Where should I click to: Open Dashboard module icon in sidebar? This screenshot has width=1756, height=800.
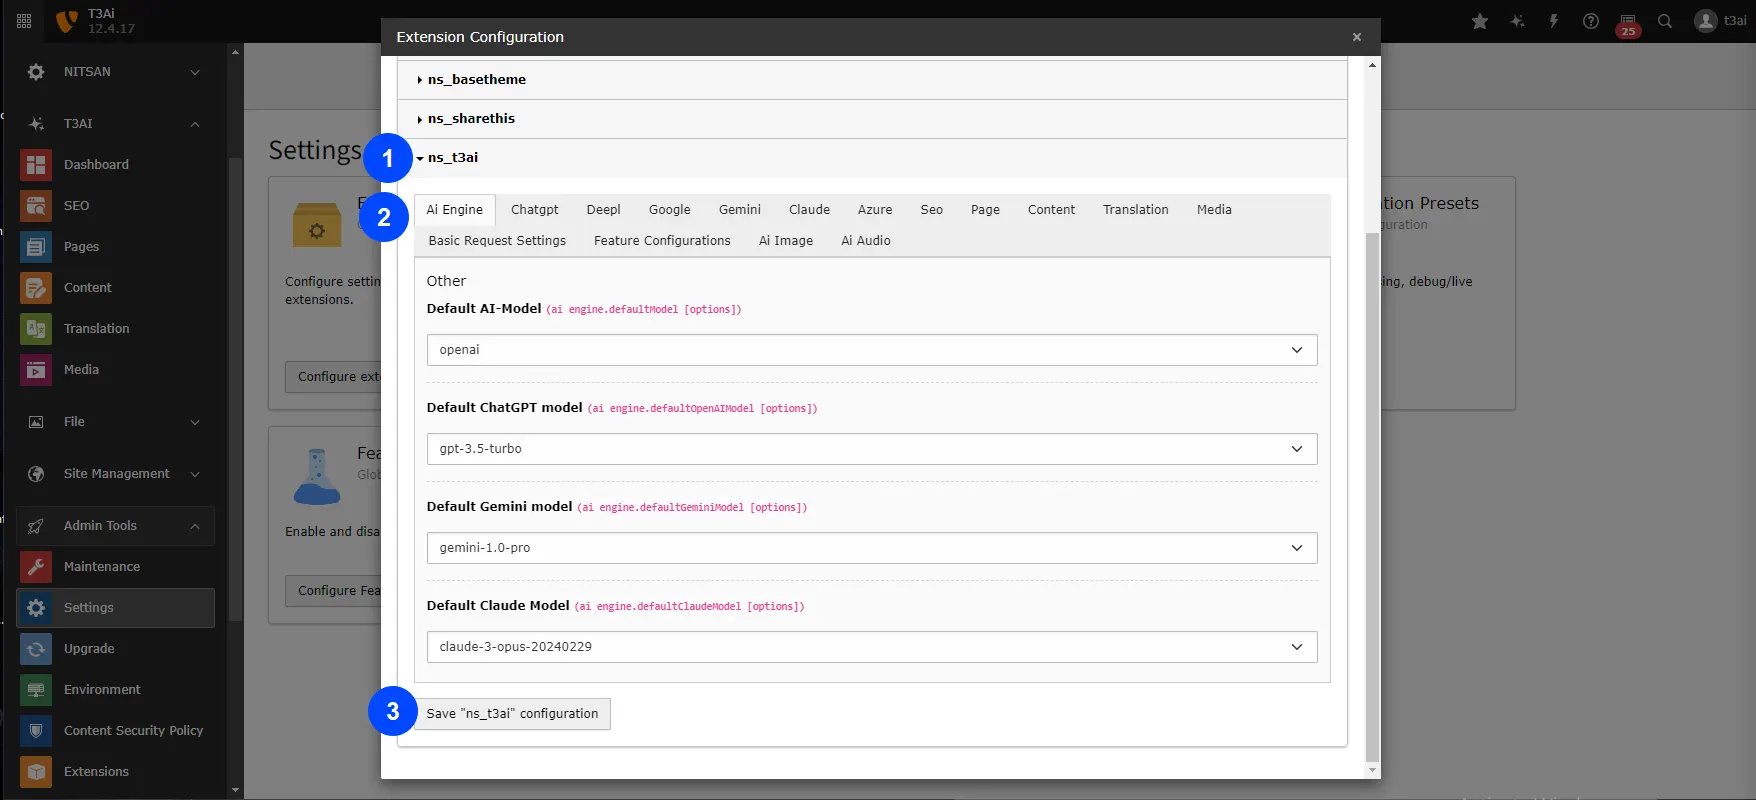coord(36,165)
